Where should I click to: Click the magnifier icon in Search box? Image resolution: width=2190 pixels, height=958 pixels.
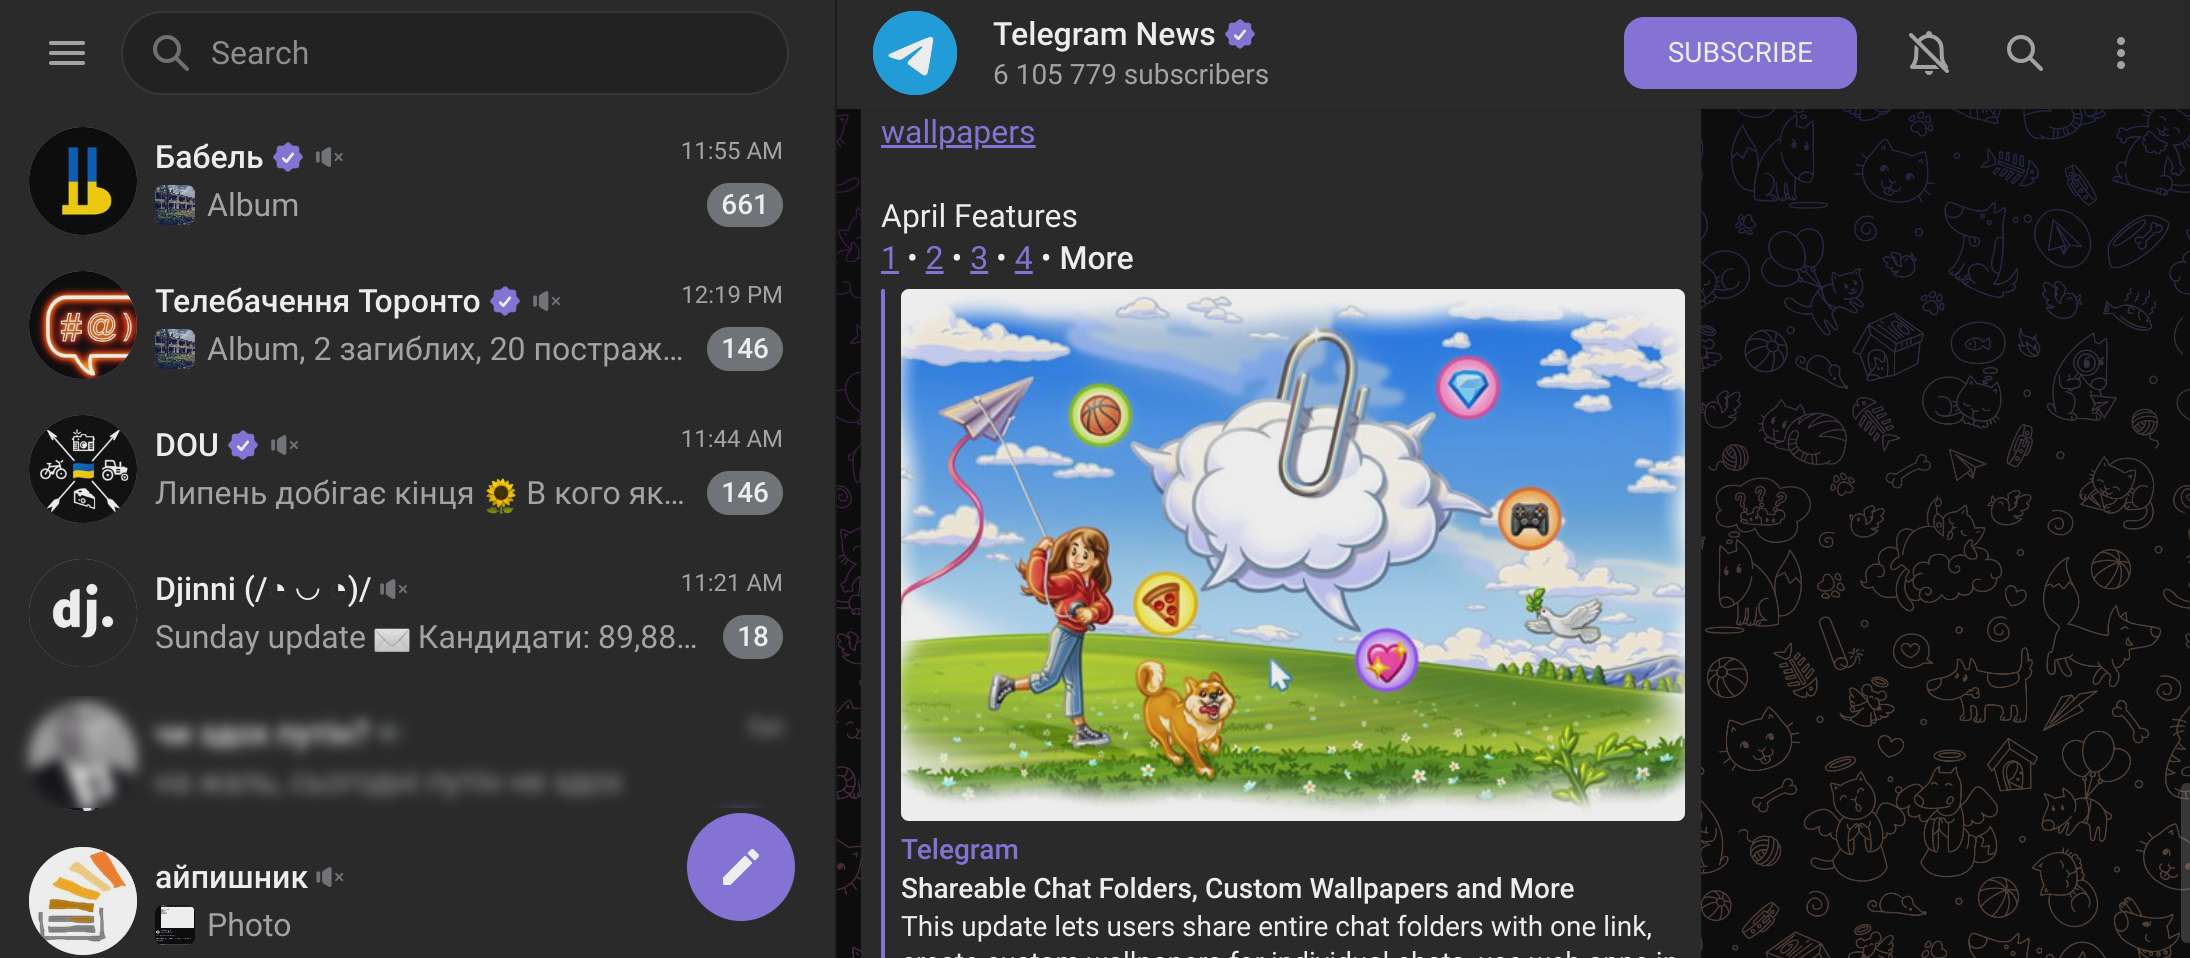tap(171, 53)
